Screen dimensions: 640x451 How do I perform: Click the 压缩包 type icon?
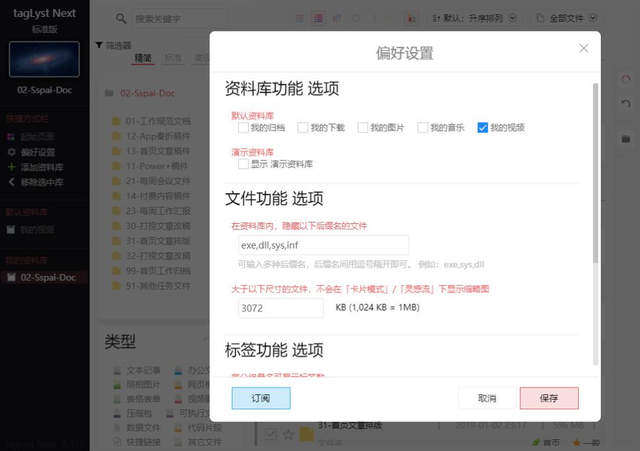tap(117, 413)
